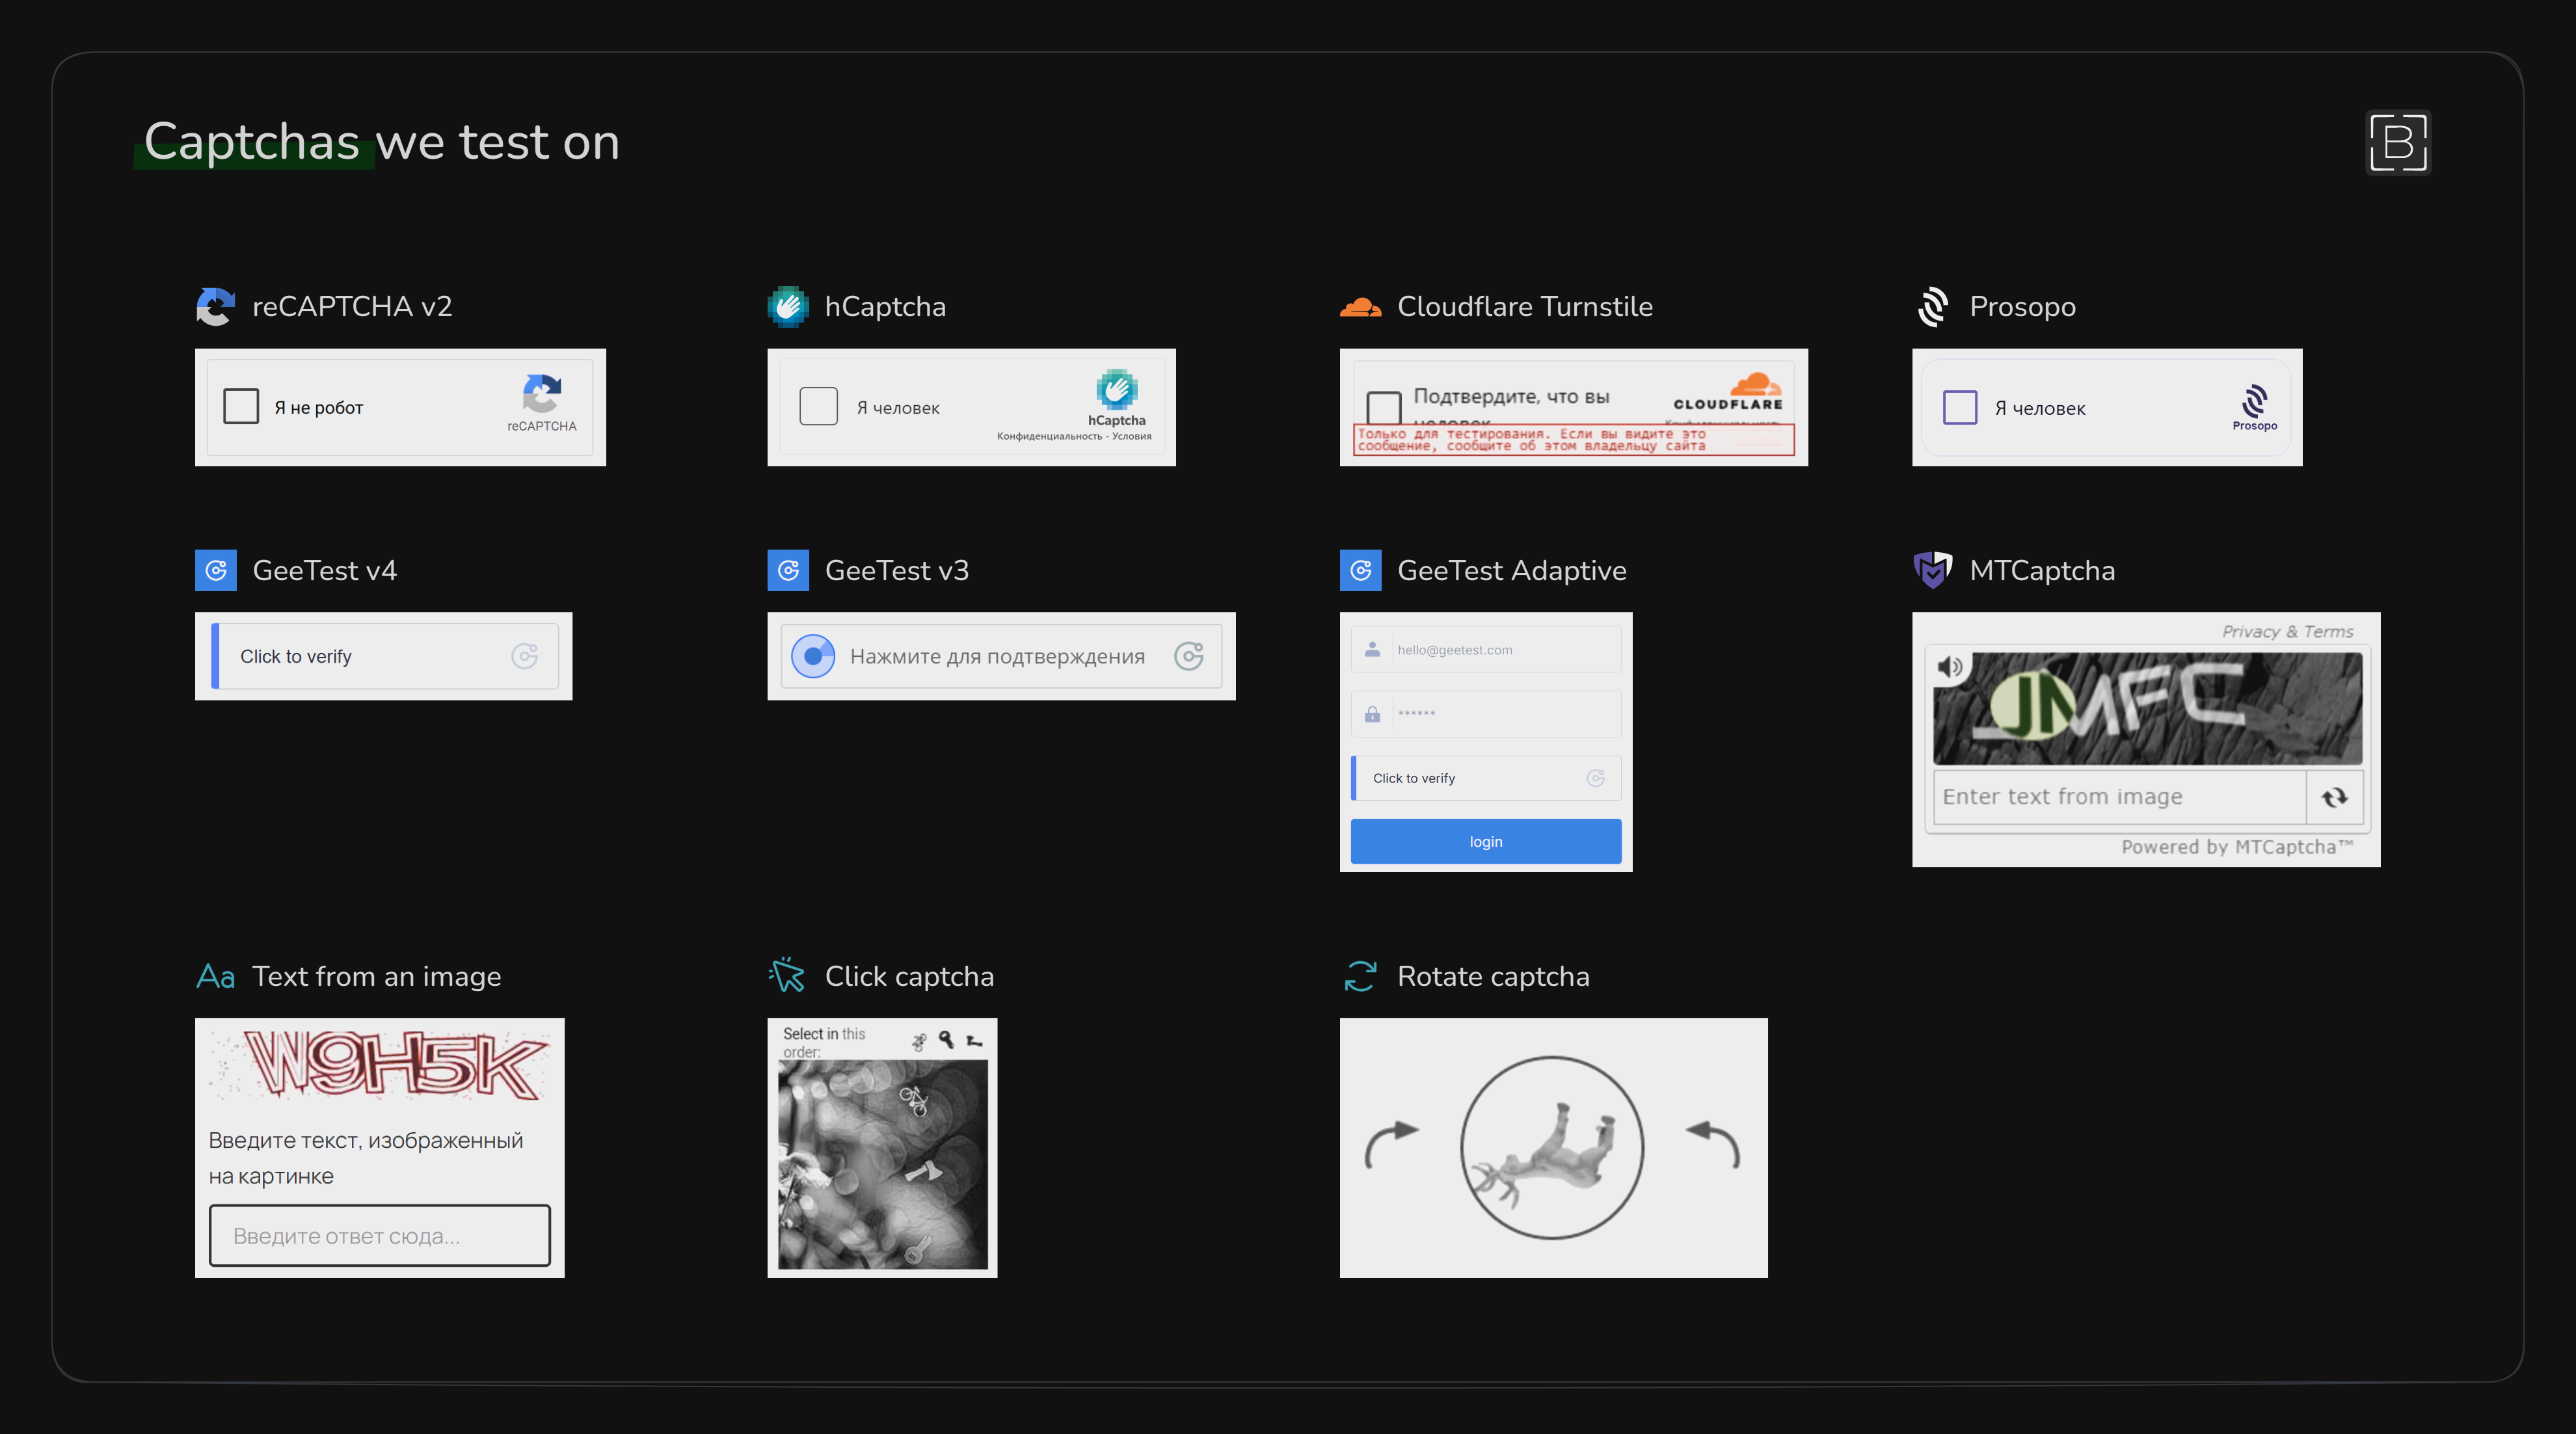Image resolution: width=2576 pixels, height=1434 pixels.
Task: Click the GeeTest Adaptive heading icon
Action: [1360, 570]
